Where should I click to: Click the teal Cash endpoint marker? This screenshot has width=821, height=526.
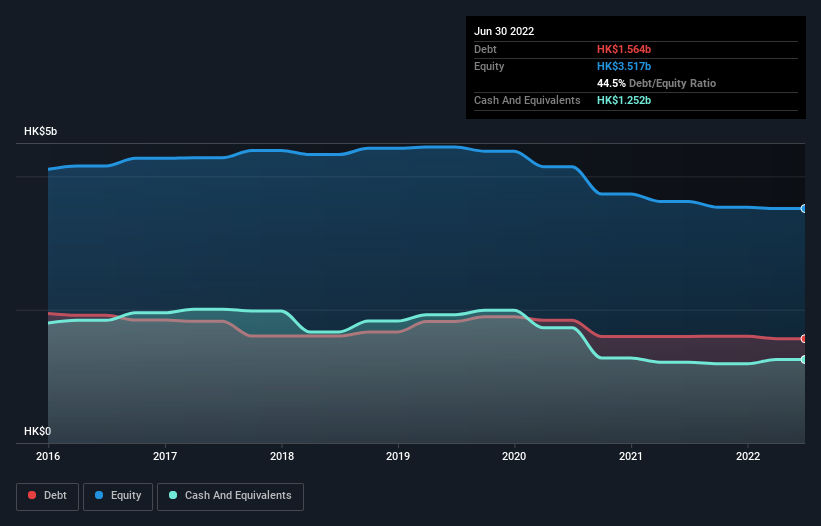click(803, 360)
